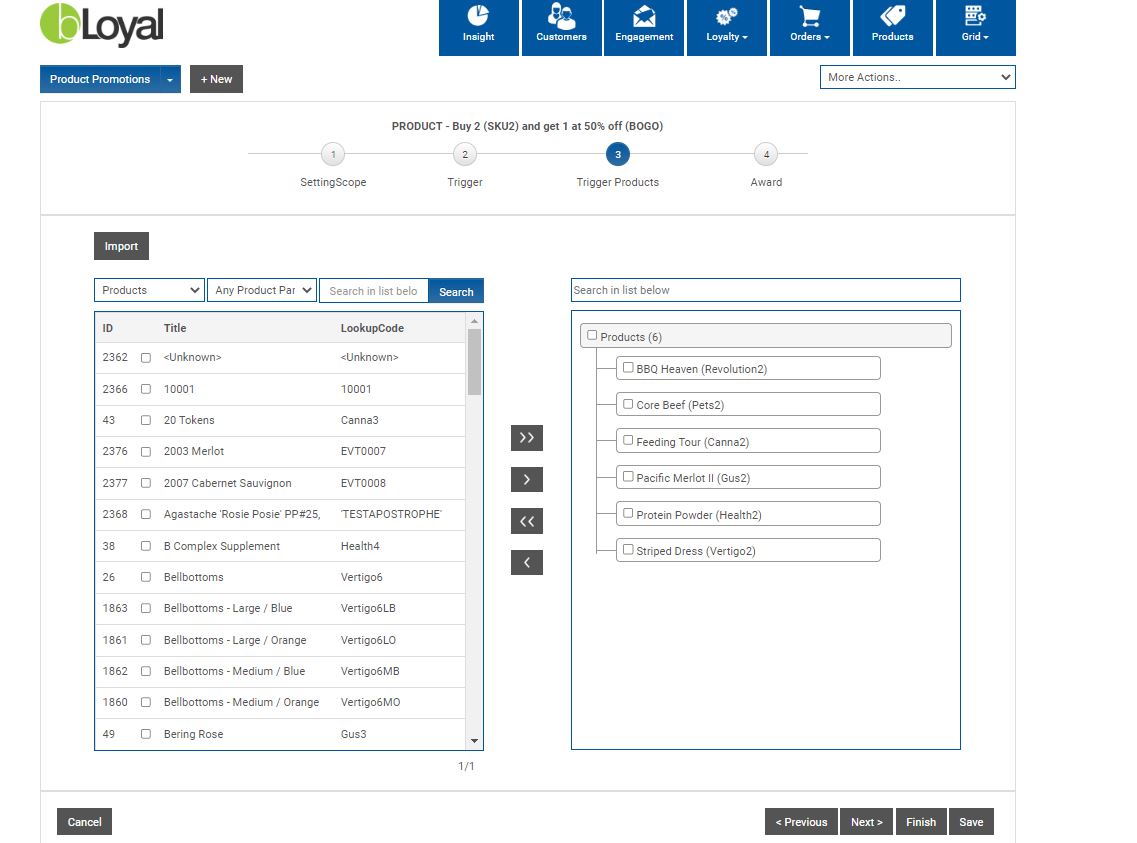Click the single left arrow remove button
Image resolution: width=1137 pixels, height=843 pixels.
pyautogui.click(x=526, y=563)
